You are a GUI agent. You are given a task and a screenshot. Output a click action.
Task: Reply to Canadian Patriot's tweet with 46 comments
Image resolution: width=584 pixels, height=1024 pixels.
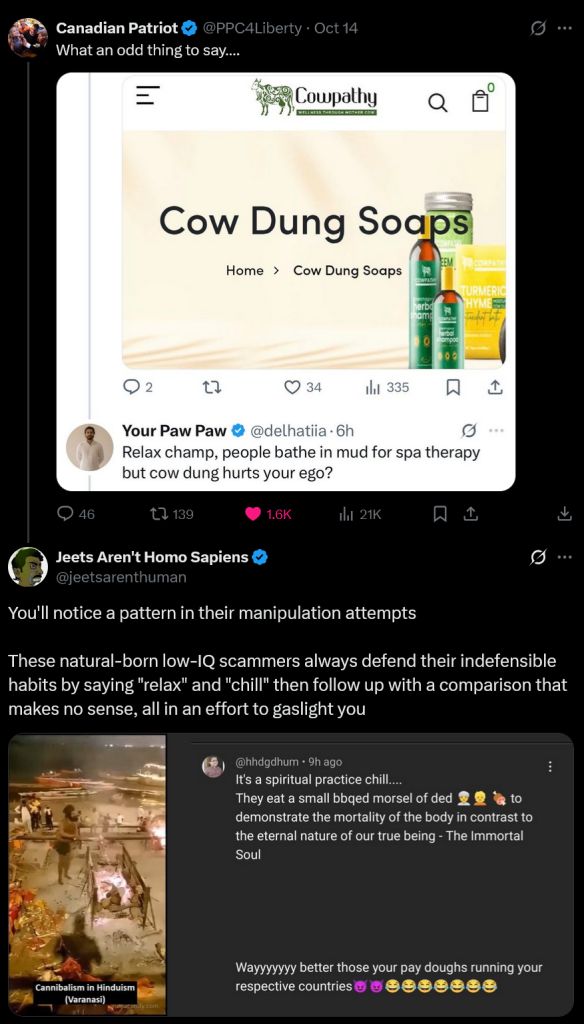point(76,514)
